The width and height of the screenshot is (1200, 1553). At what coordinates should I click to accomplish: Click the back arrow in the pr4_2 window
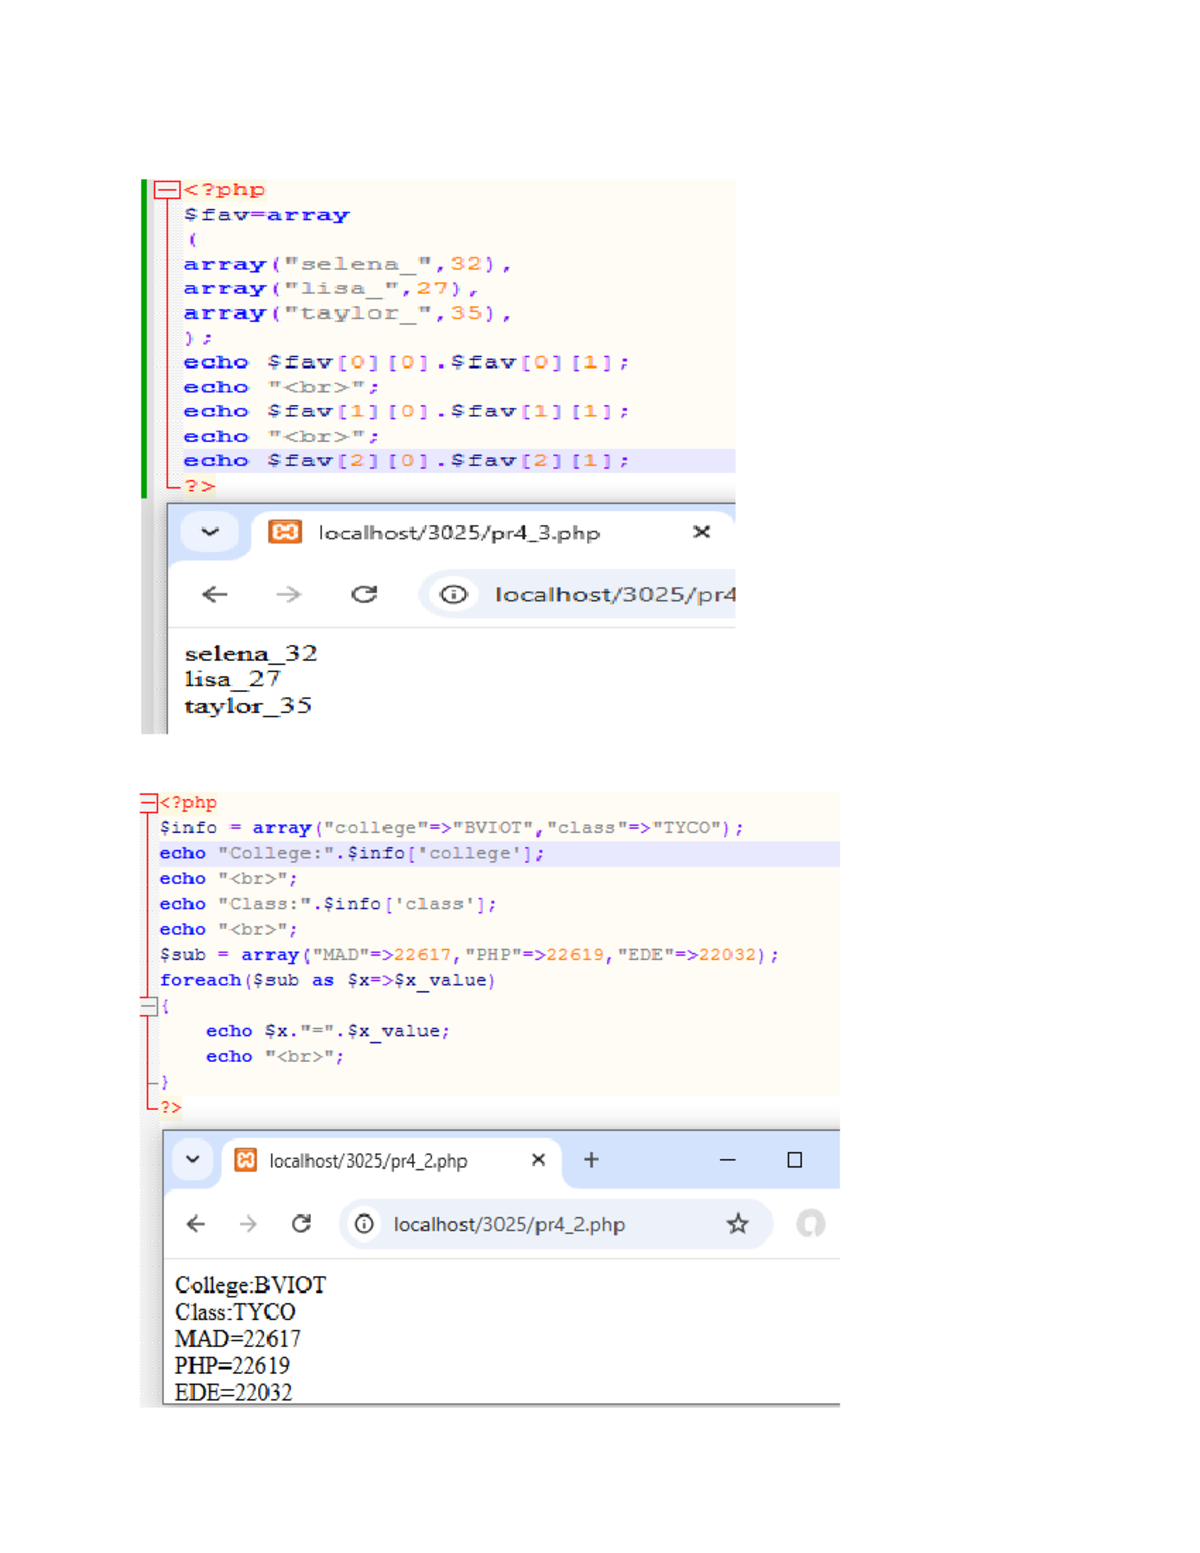196,1224
